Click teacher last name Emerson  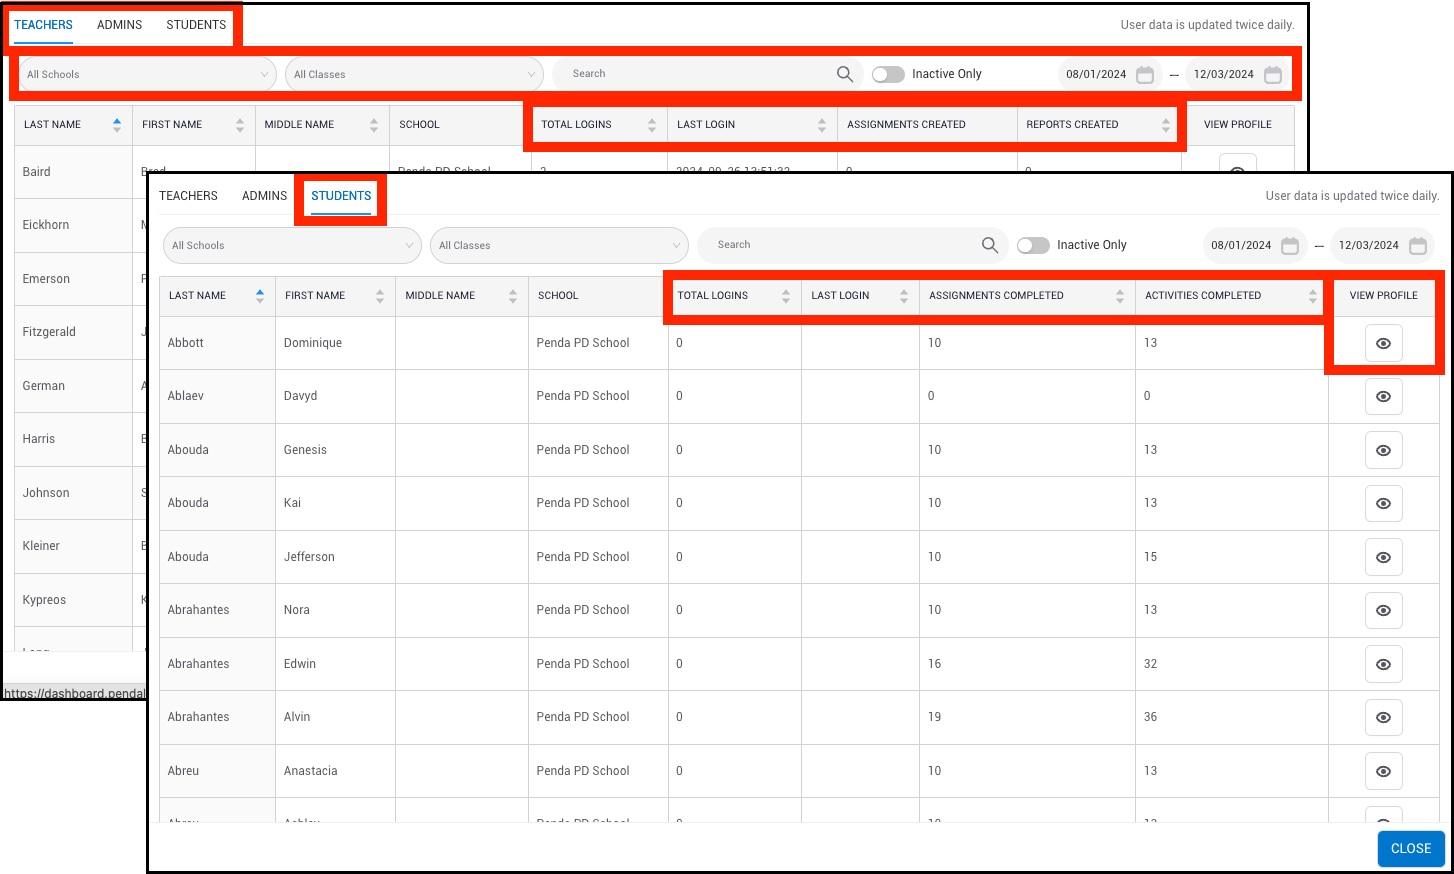(x=46, y=279)
